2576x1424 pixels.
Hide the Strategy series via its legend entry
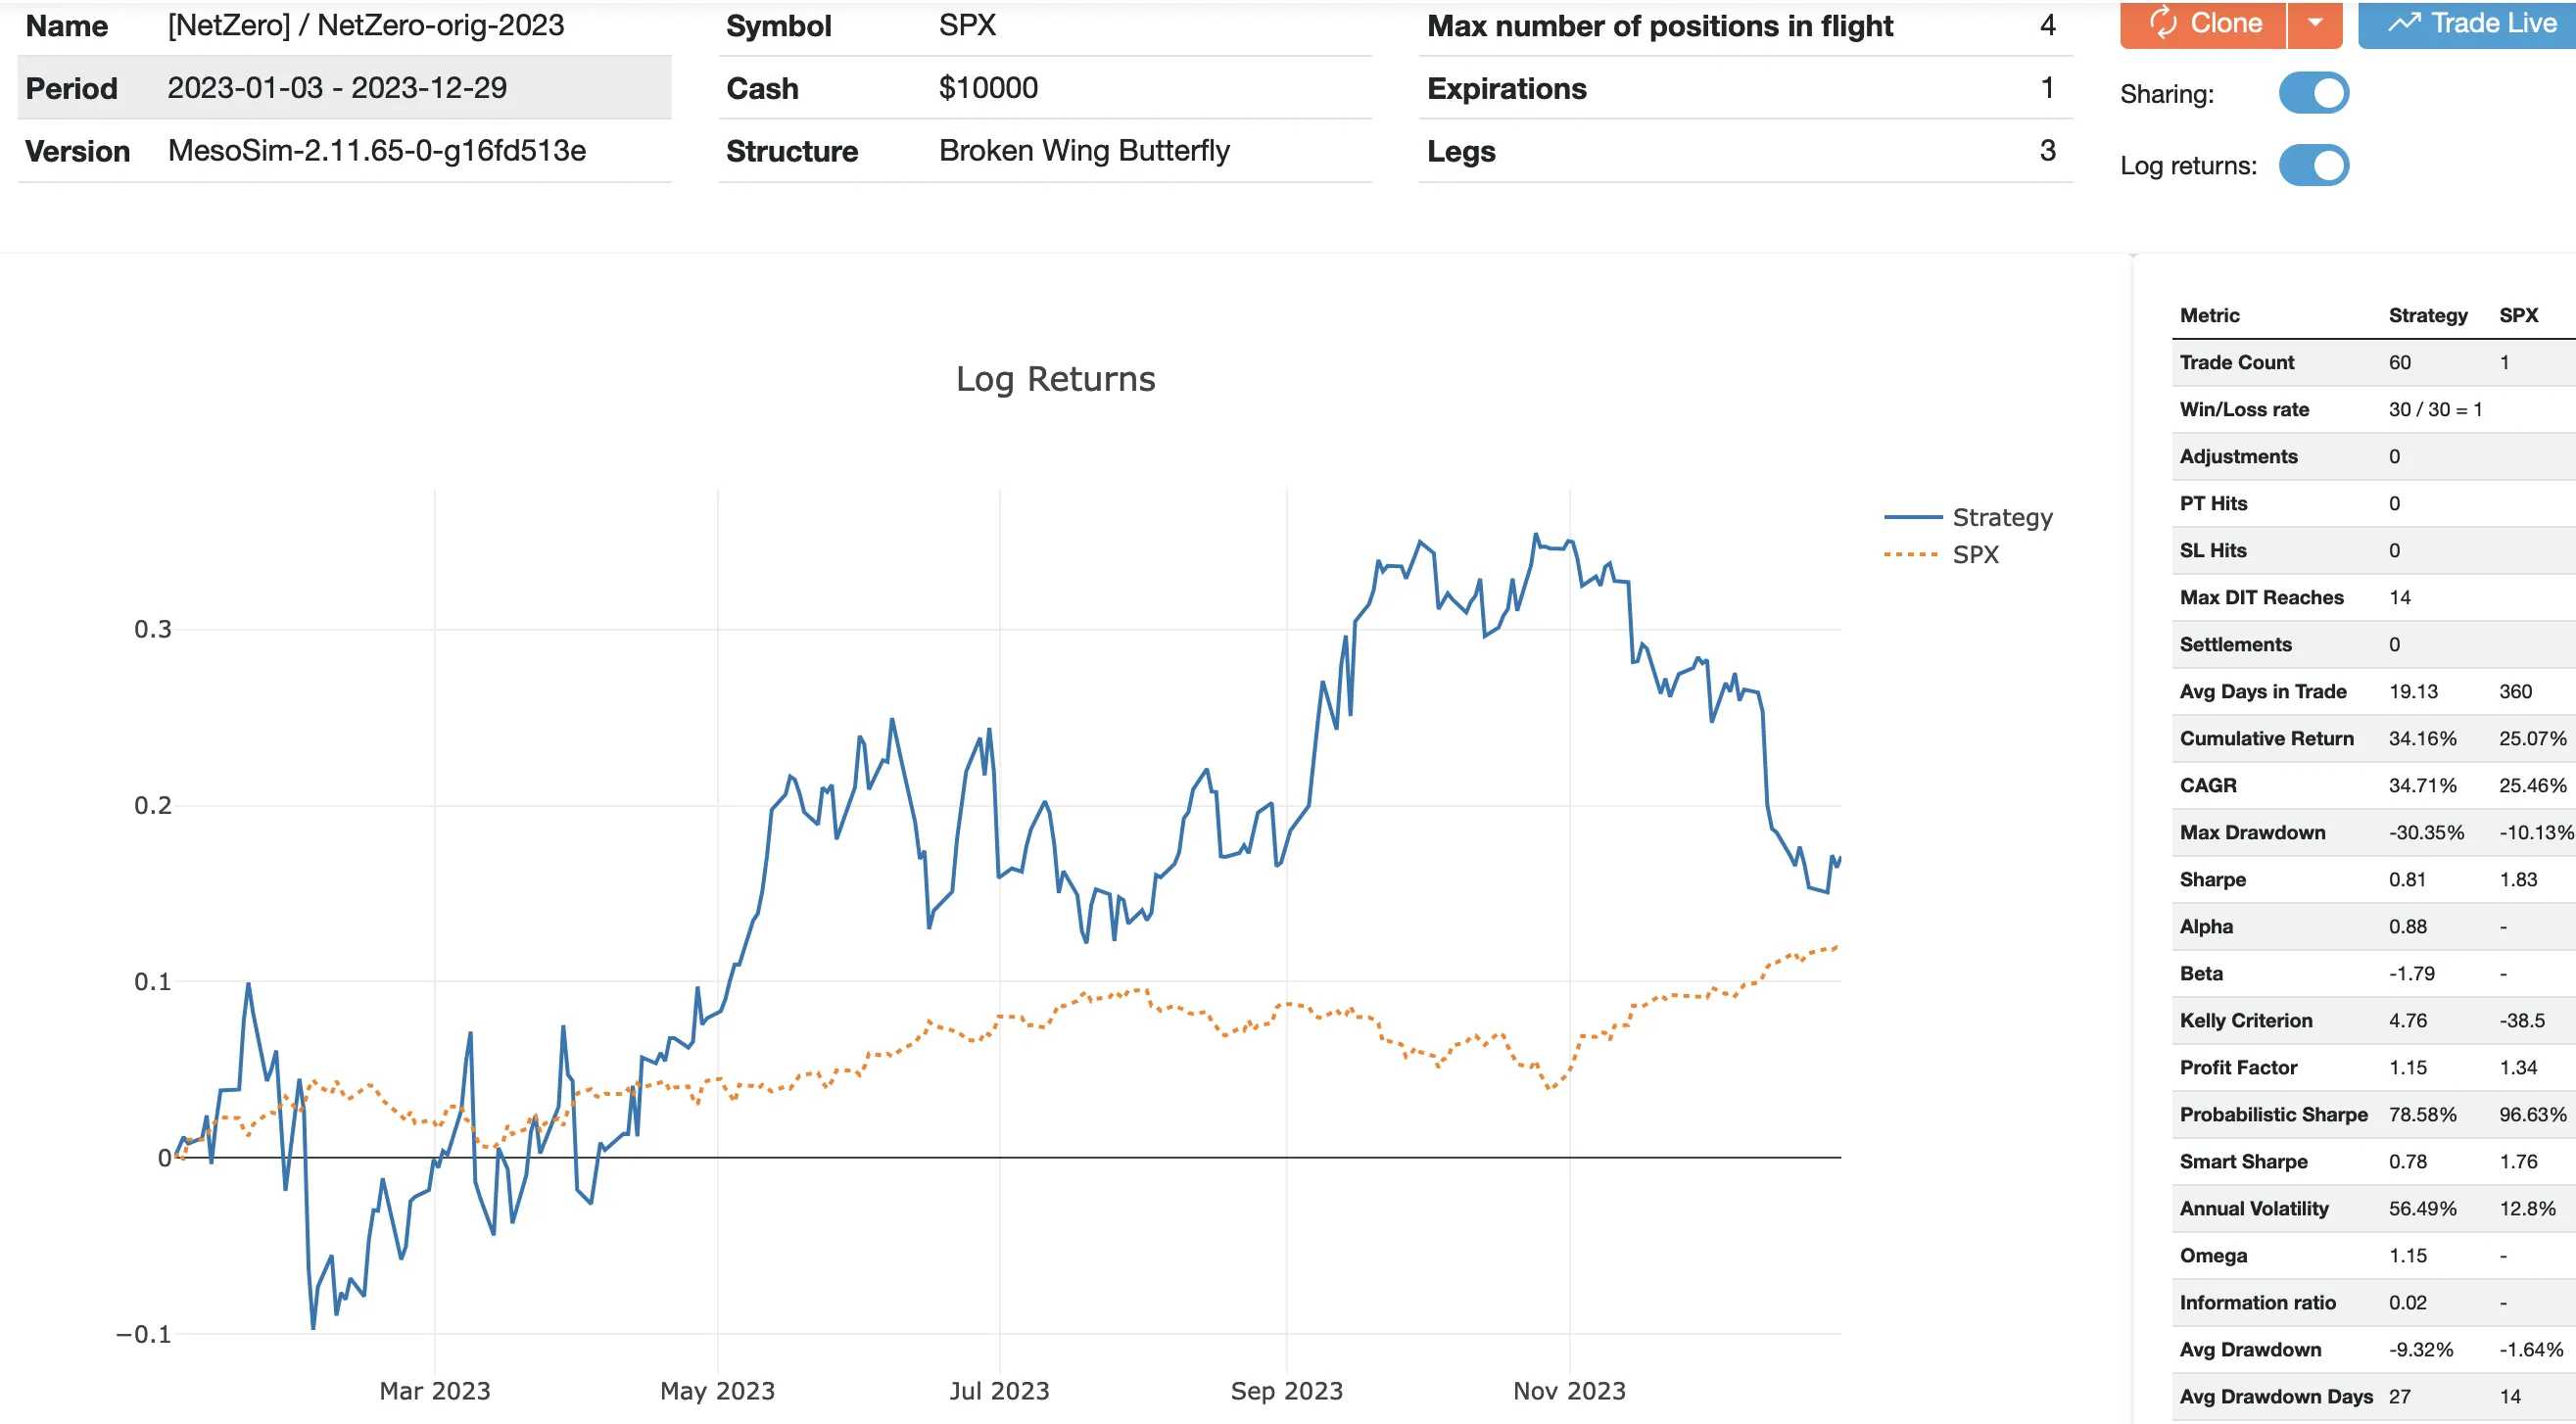(x=2001, y=517)
